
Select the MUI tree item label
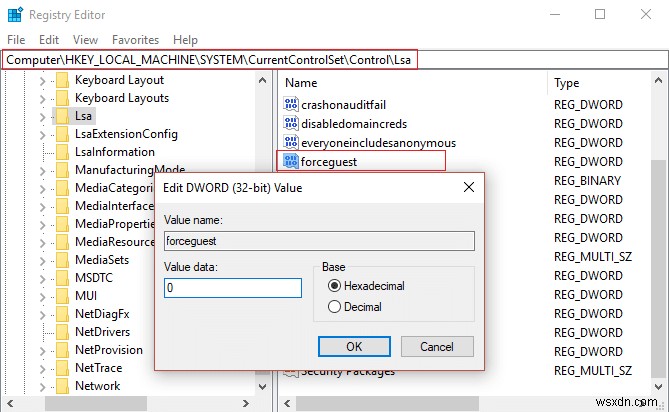coord(86,296)
